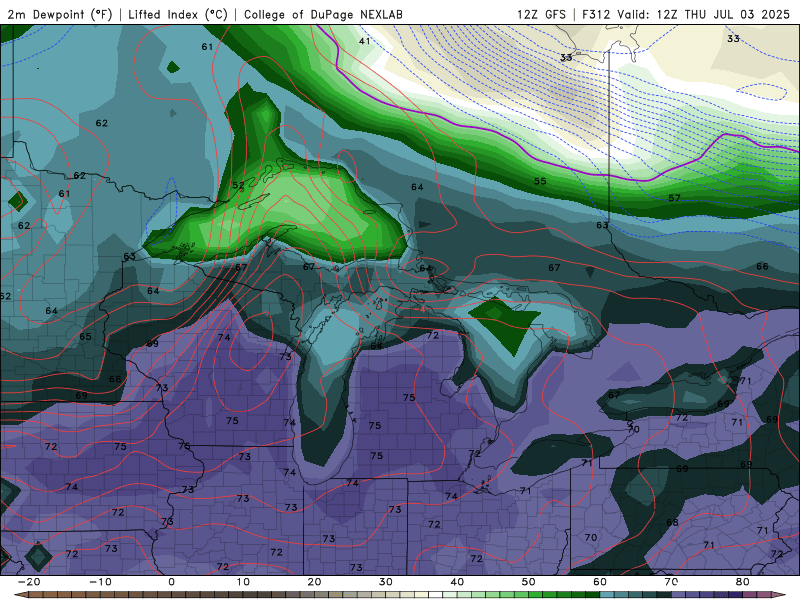Click the 20 tick label on the color scale
This screenshot has width=800, height=600.
point(314,582)
